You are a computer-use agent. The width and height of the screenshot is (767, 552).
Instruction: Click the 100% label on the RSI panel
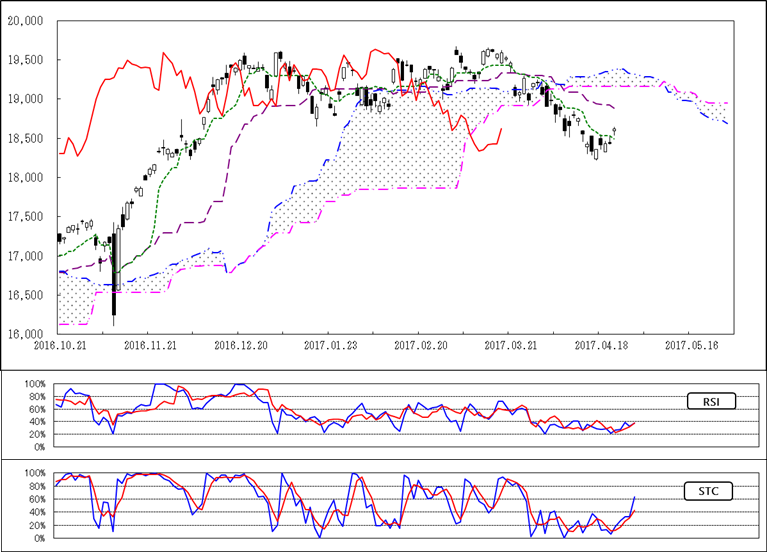click(34, 385)
